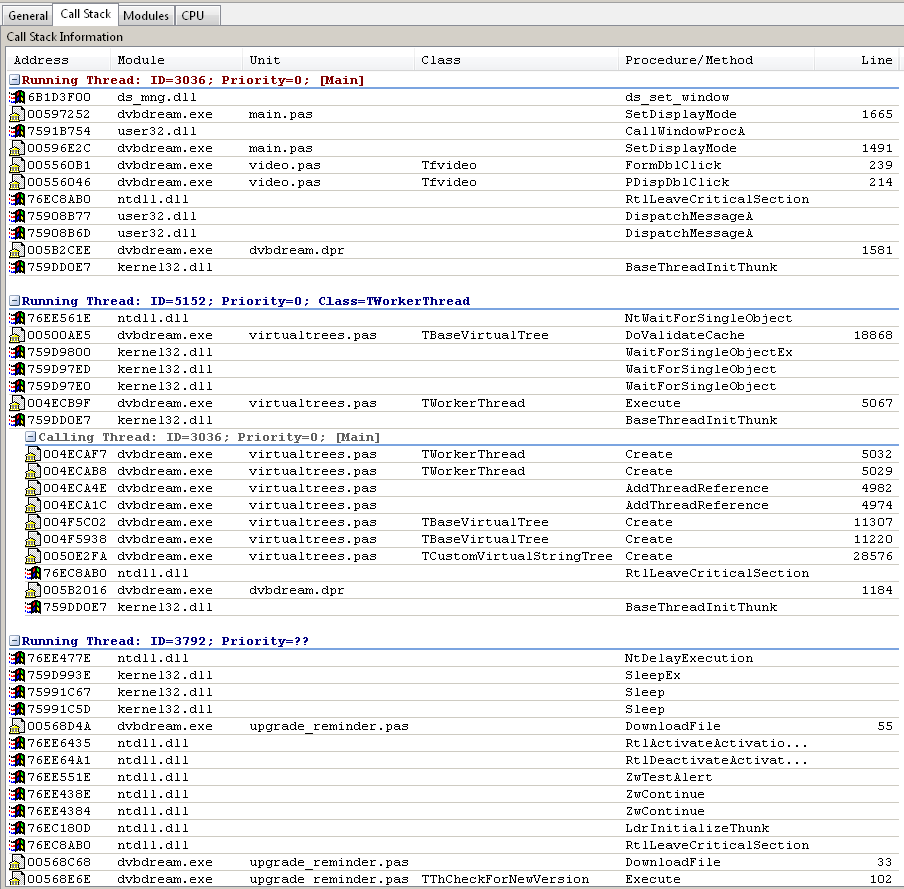Collapse Running Thread ID=3036 node
The image size is (904, 889).
point(15,80)
